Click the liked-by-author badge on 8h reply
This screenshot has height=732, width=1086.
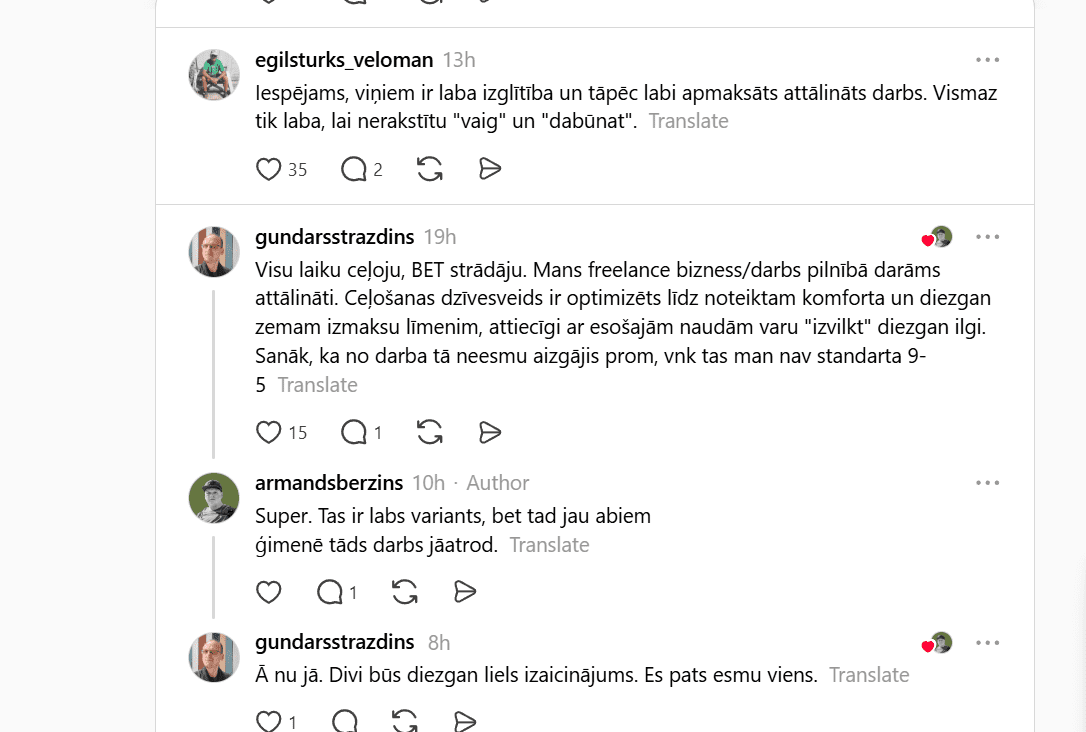(x=937, y=643)
